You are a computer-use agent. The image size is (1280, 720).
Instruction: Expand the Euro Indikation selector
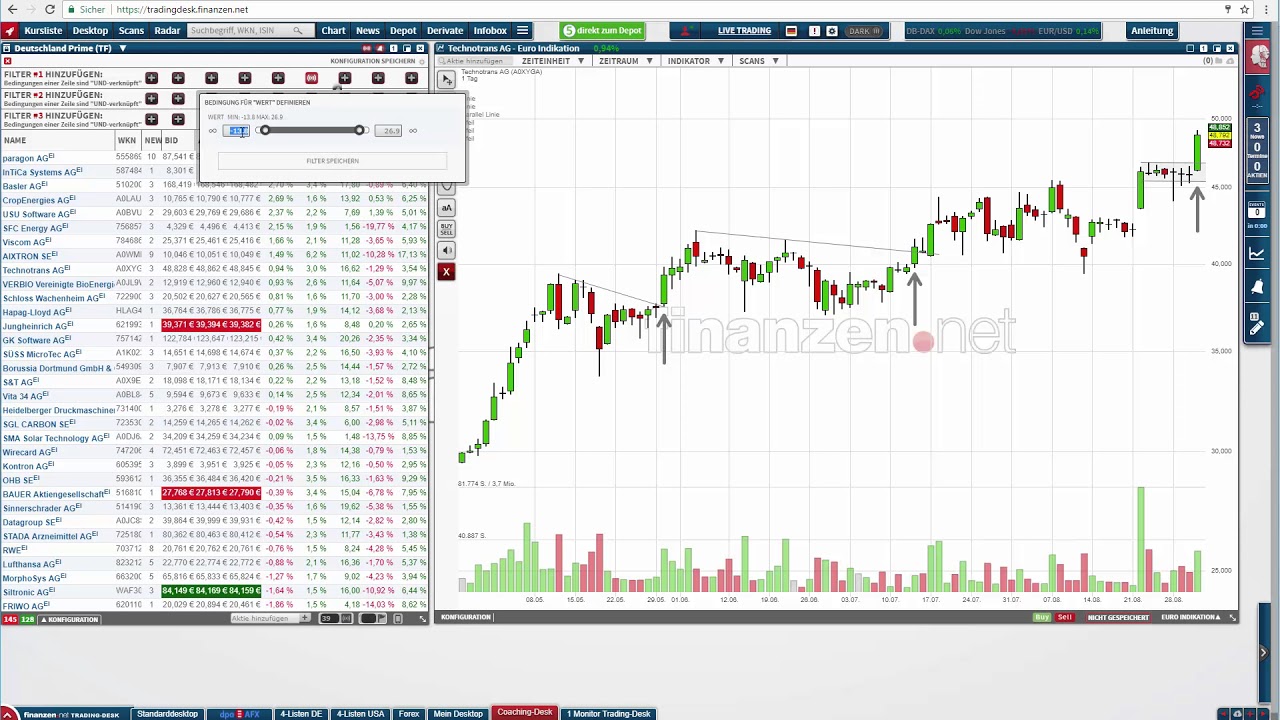tap(1190, 617)
